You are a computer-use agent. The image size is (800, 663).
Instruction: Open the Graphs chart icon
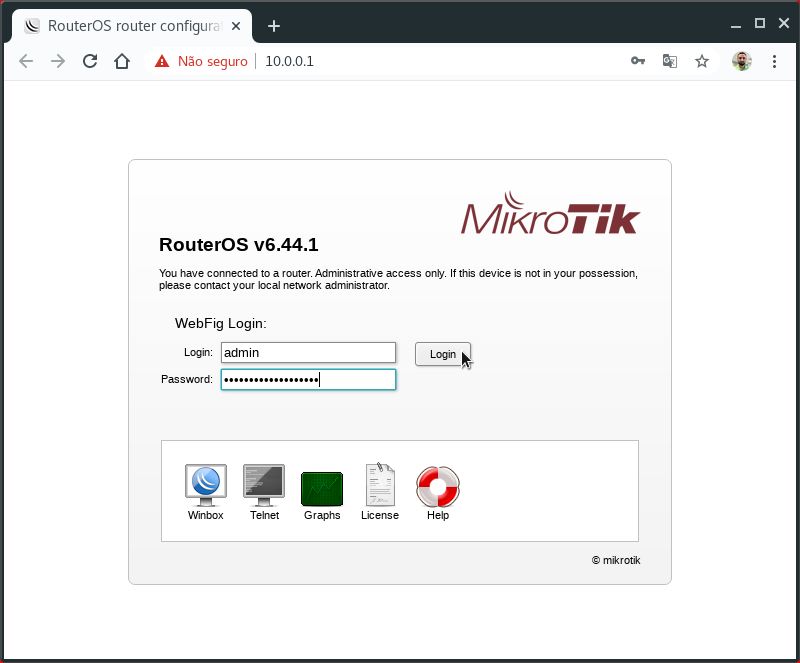tap(322, 488)
